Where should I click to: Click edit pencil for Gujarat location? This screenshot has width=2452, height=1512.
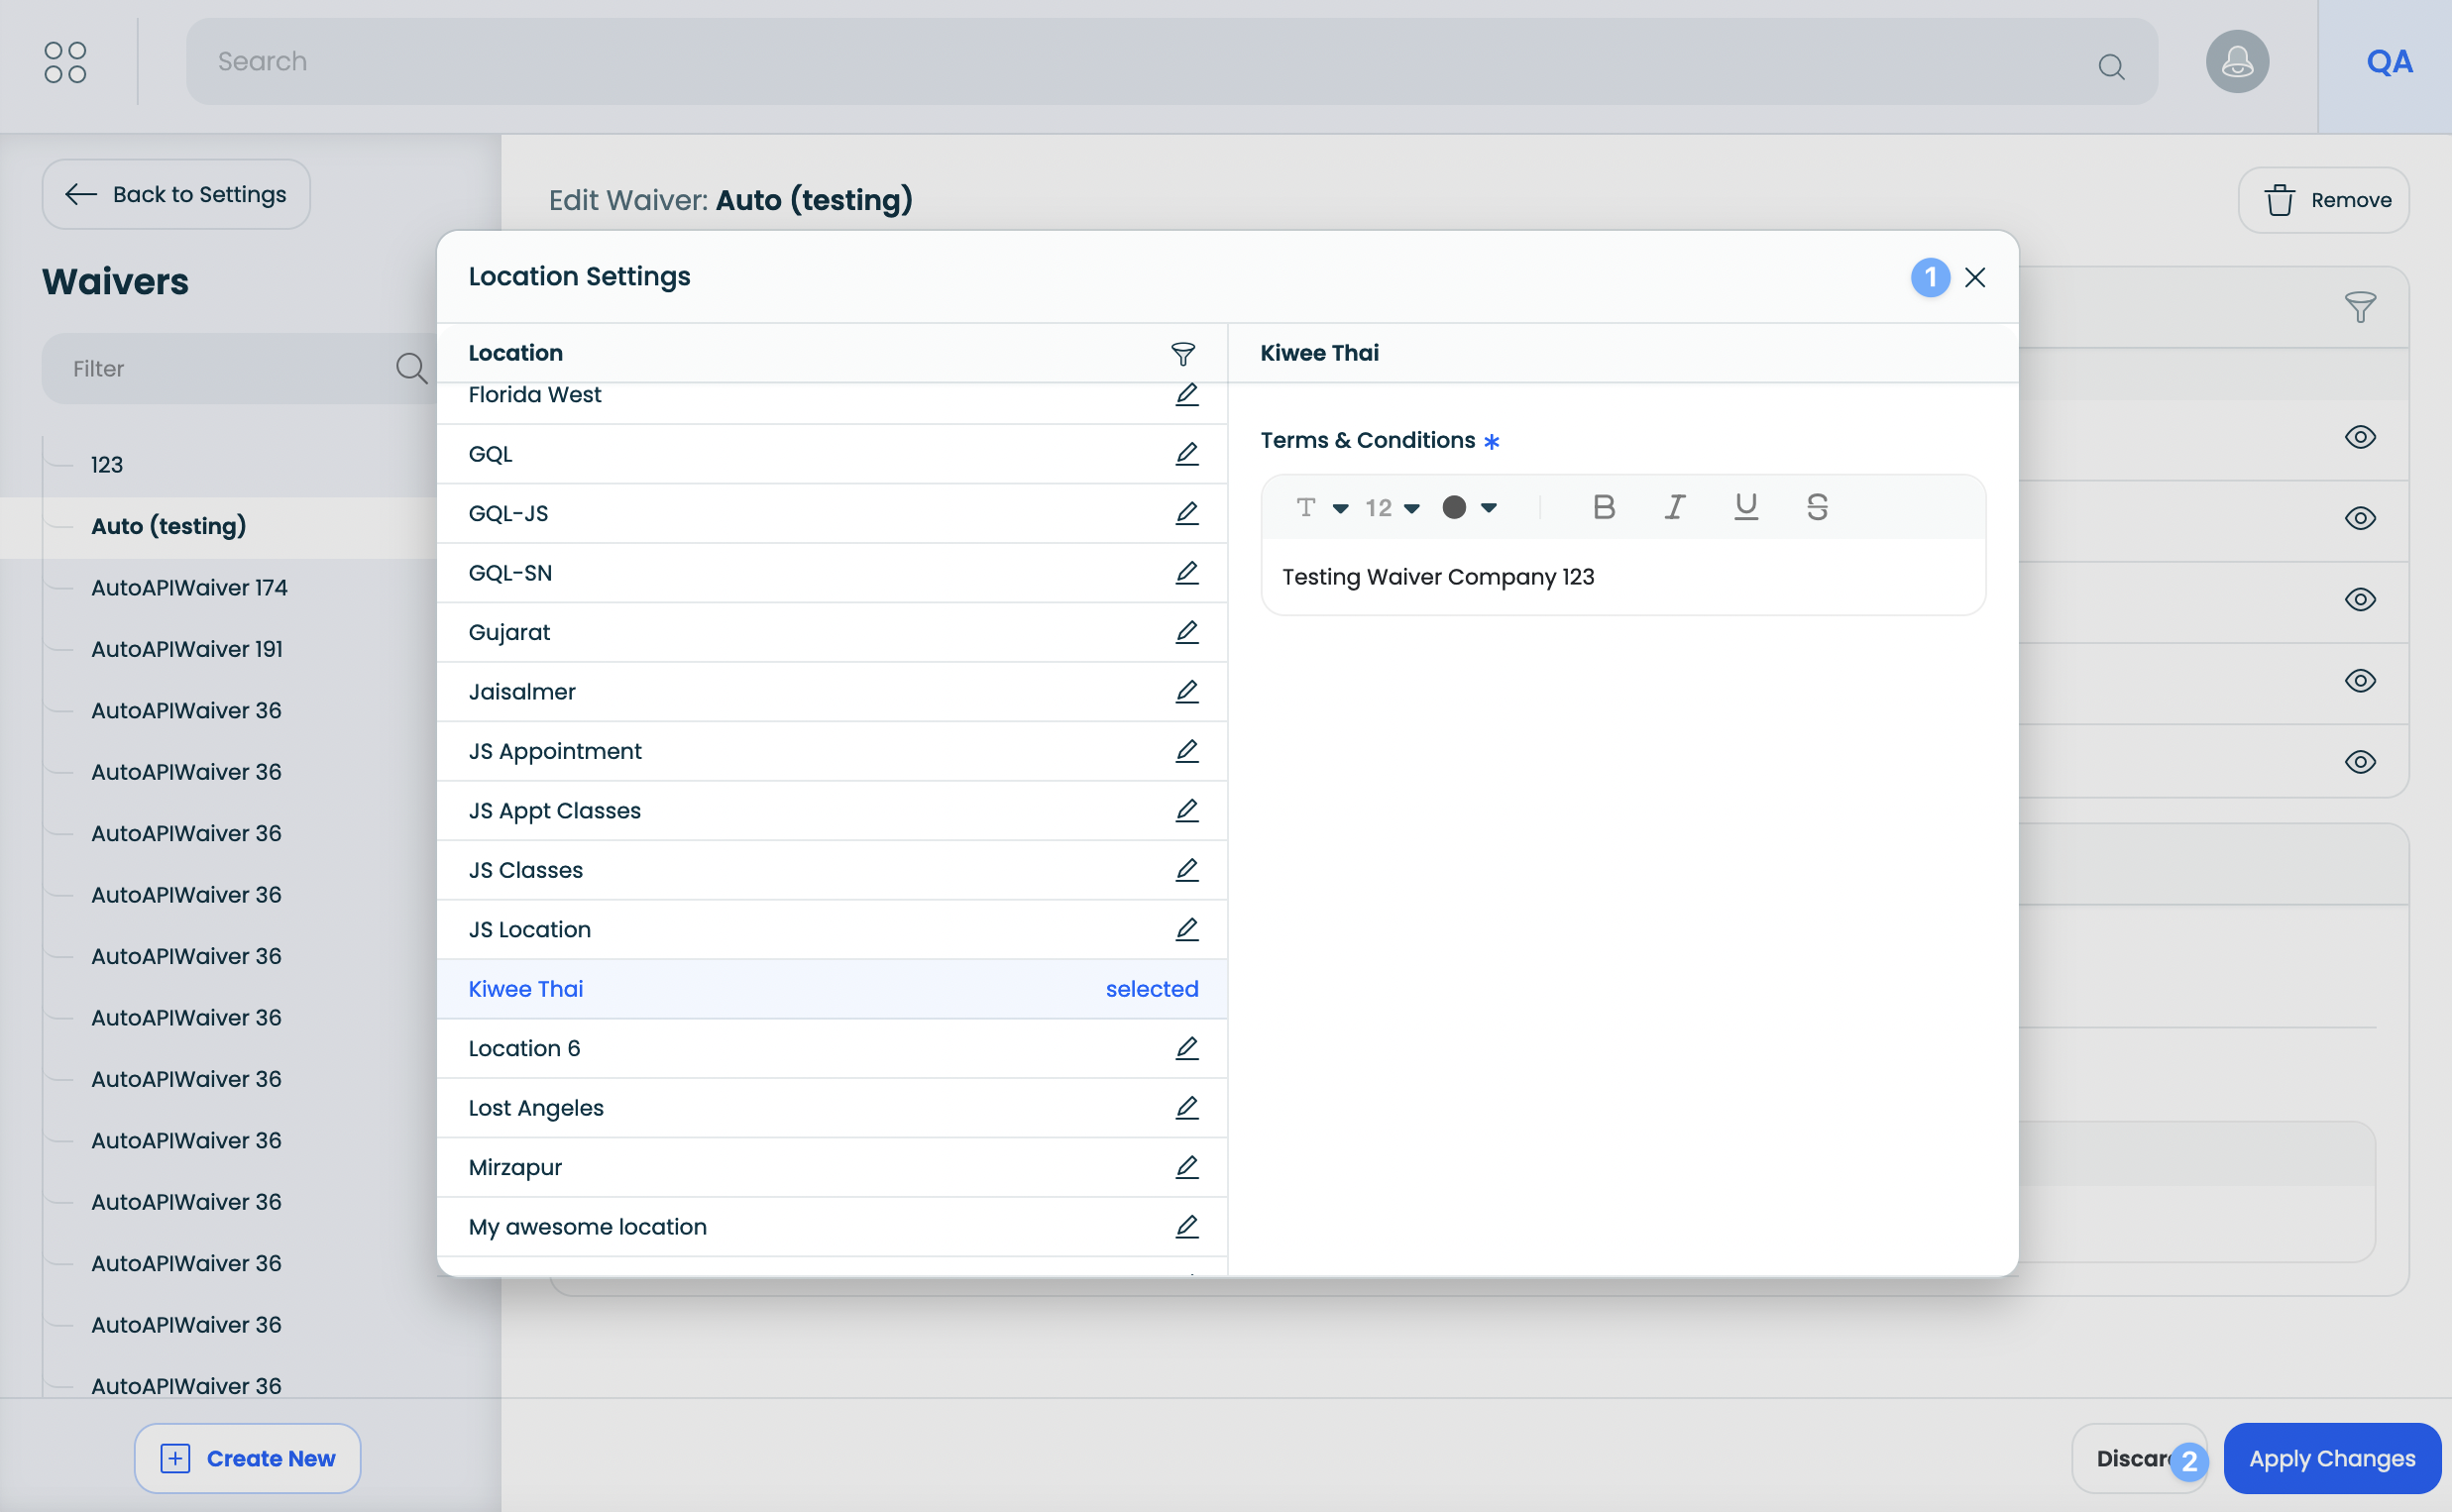click(x=1186, y=632)
